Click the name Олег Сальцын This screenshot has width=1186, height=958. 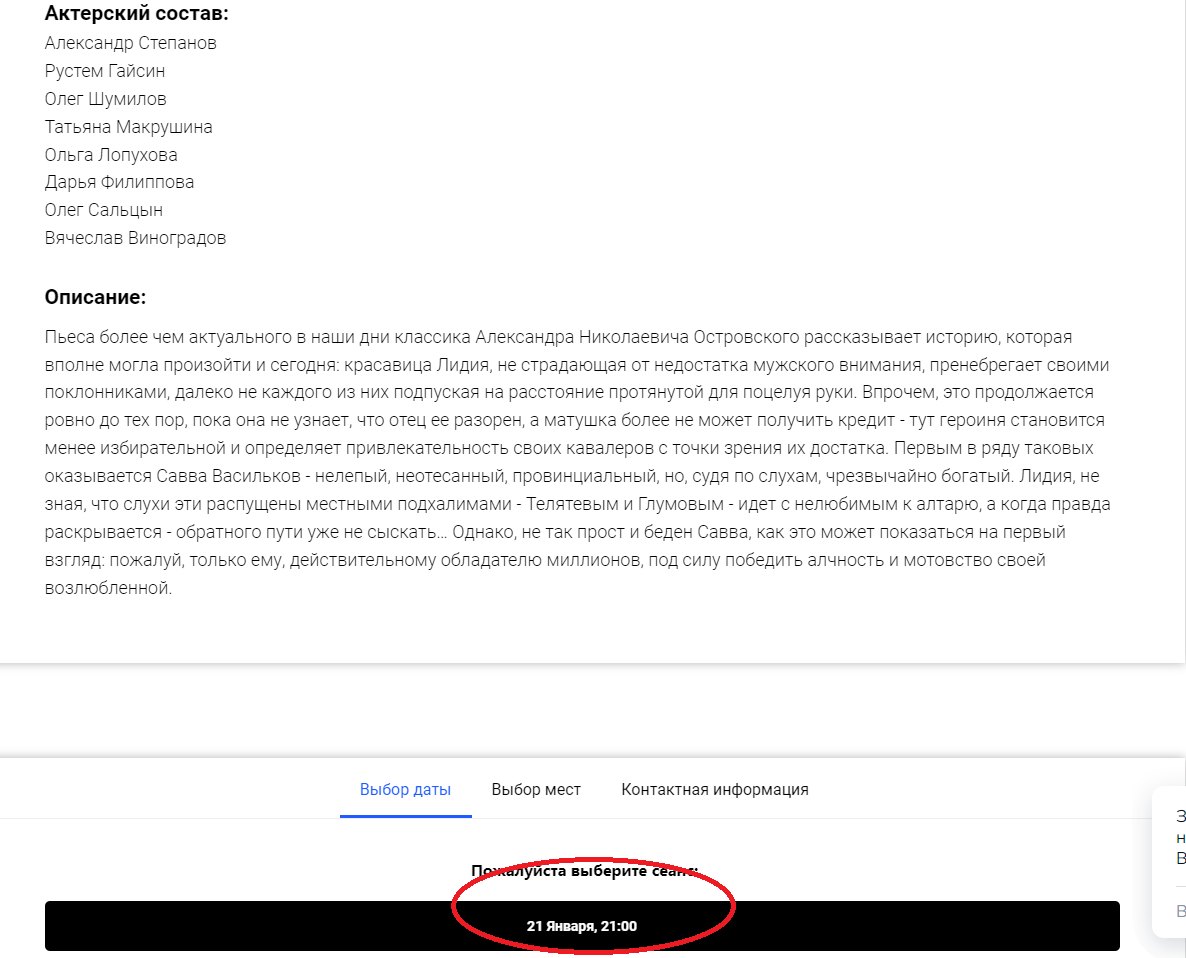click(103, 210)
